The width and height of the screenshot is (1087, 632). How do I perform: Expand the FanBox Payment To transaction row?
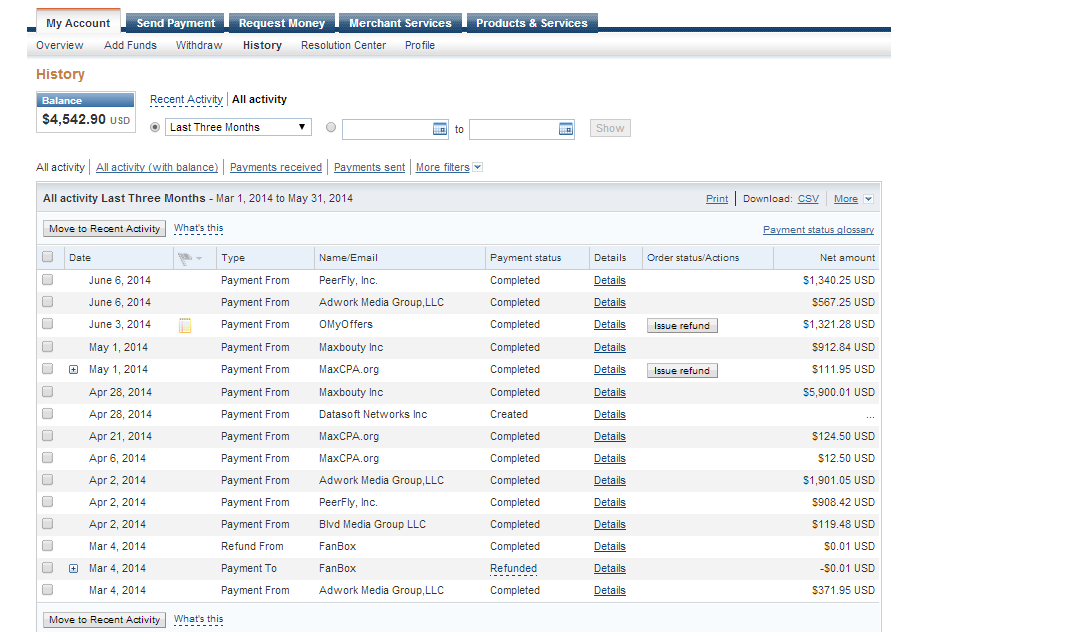pyautogui.click(x=73, y=568)
